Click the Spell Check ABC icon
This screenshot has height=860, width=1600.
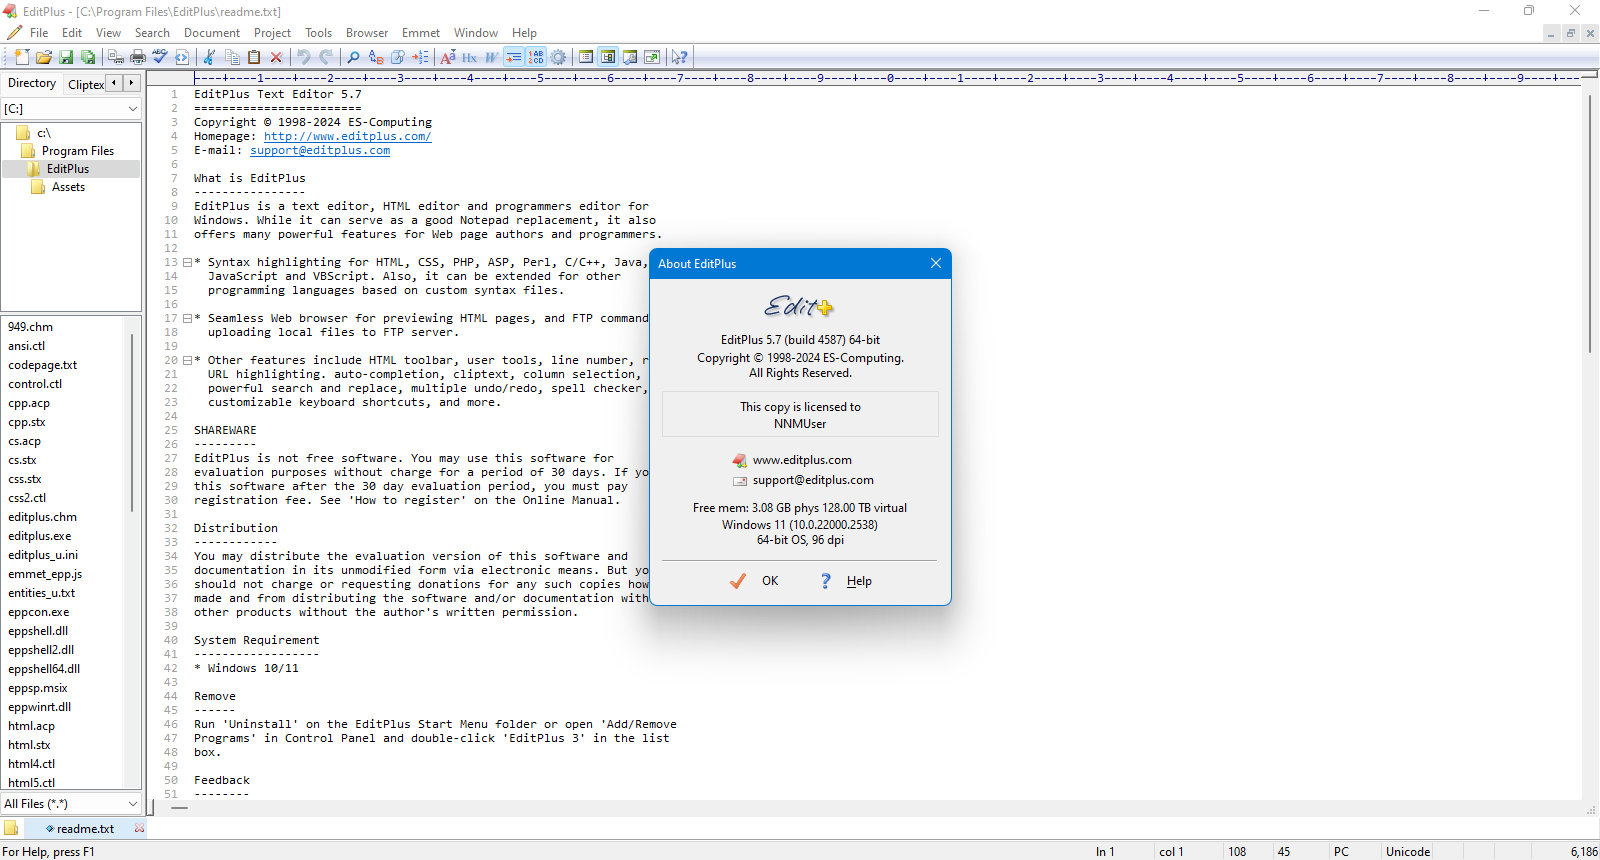160,57
